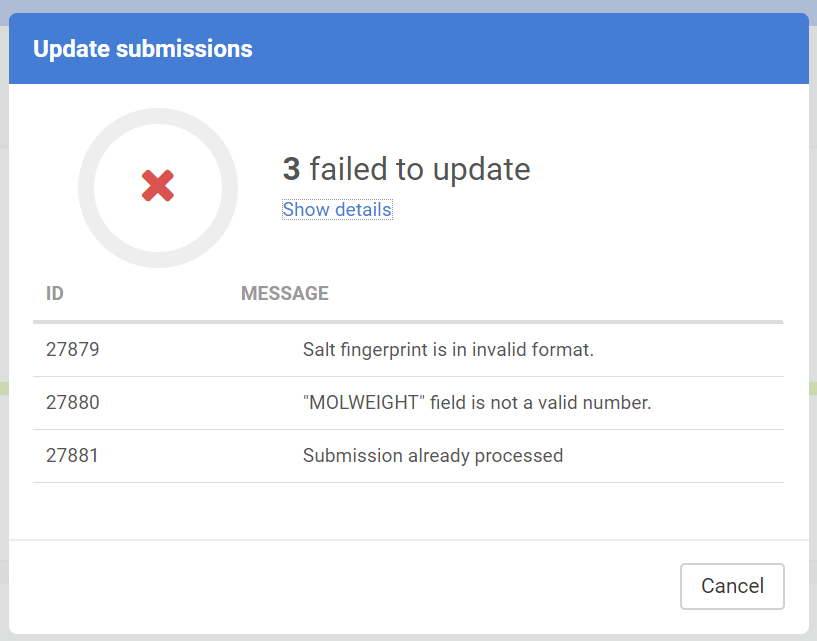Click the bold number 3 failure count
Image resolution: width=817 pixels, height=641 pixels.
(x=291, y=169)
